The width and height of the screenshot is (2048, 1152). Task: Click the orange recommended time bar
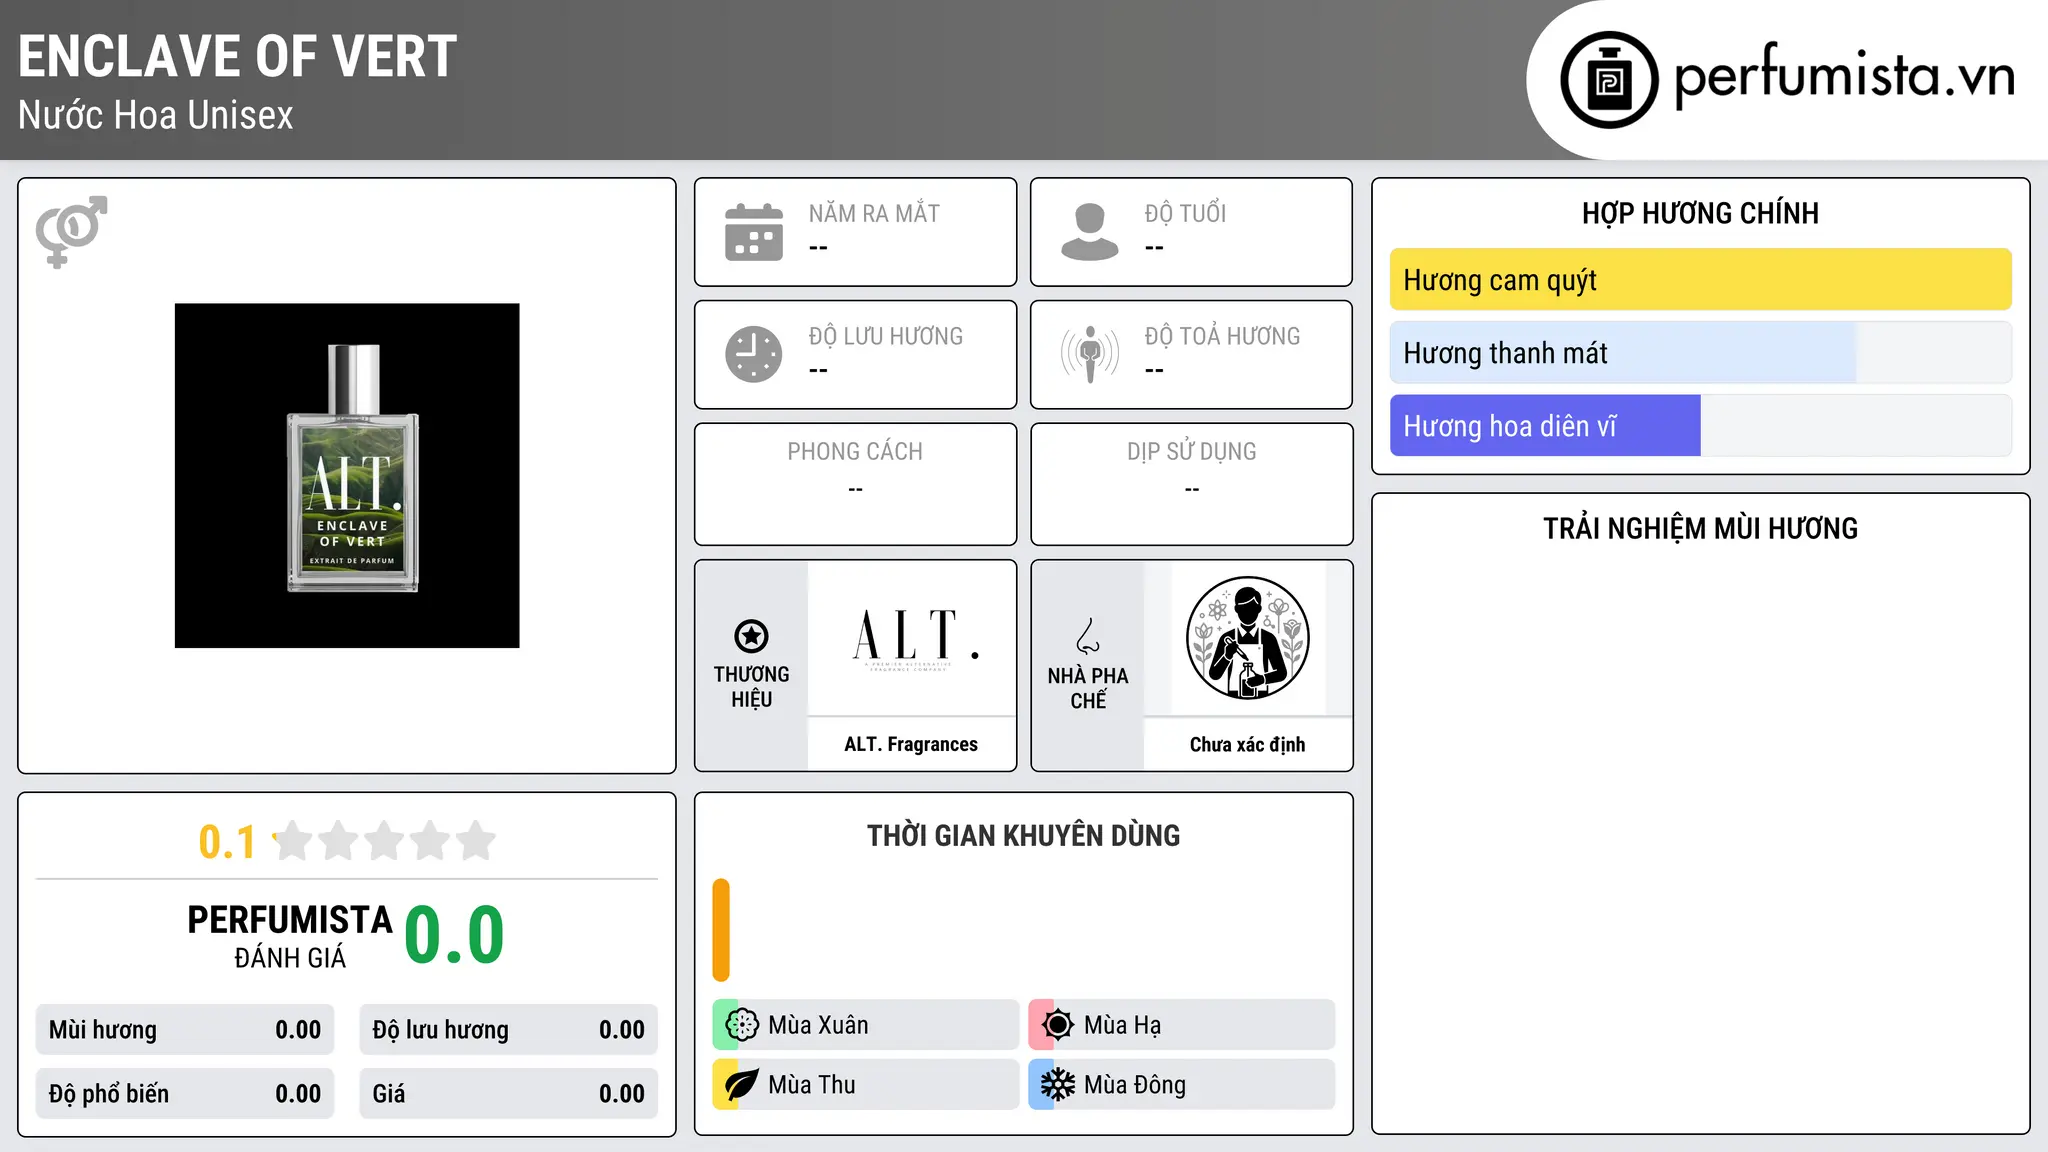[x=721, y=930]
